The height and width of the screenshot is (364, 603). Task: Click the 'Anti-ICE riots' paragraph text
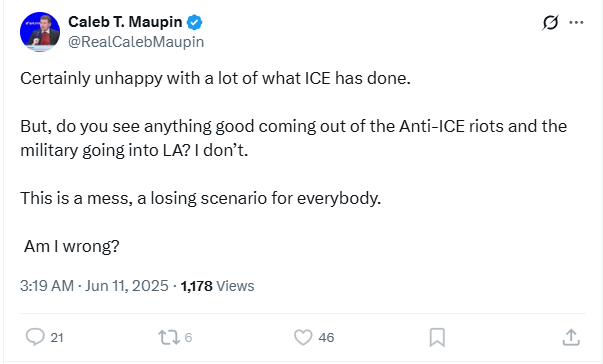293,138
